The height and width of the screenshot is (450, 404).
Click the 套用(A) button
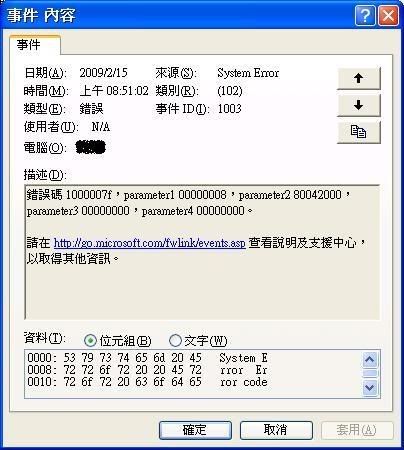[357, 430]
